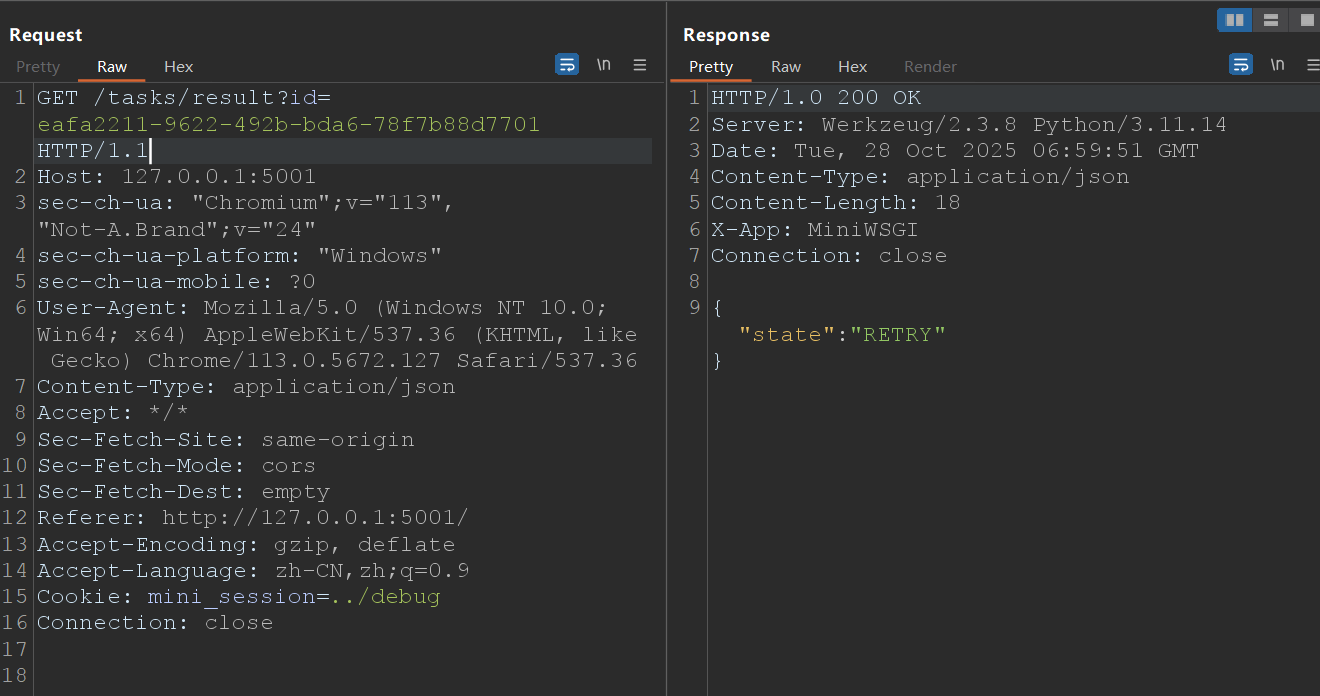Place cursor in the task id UUID
Viewport: 1320px width, 696px height.
[x=288, y=125]
